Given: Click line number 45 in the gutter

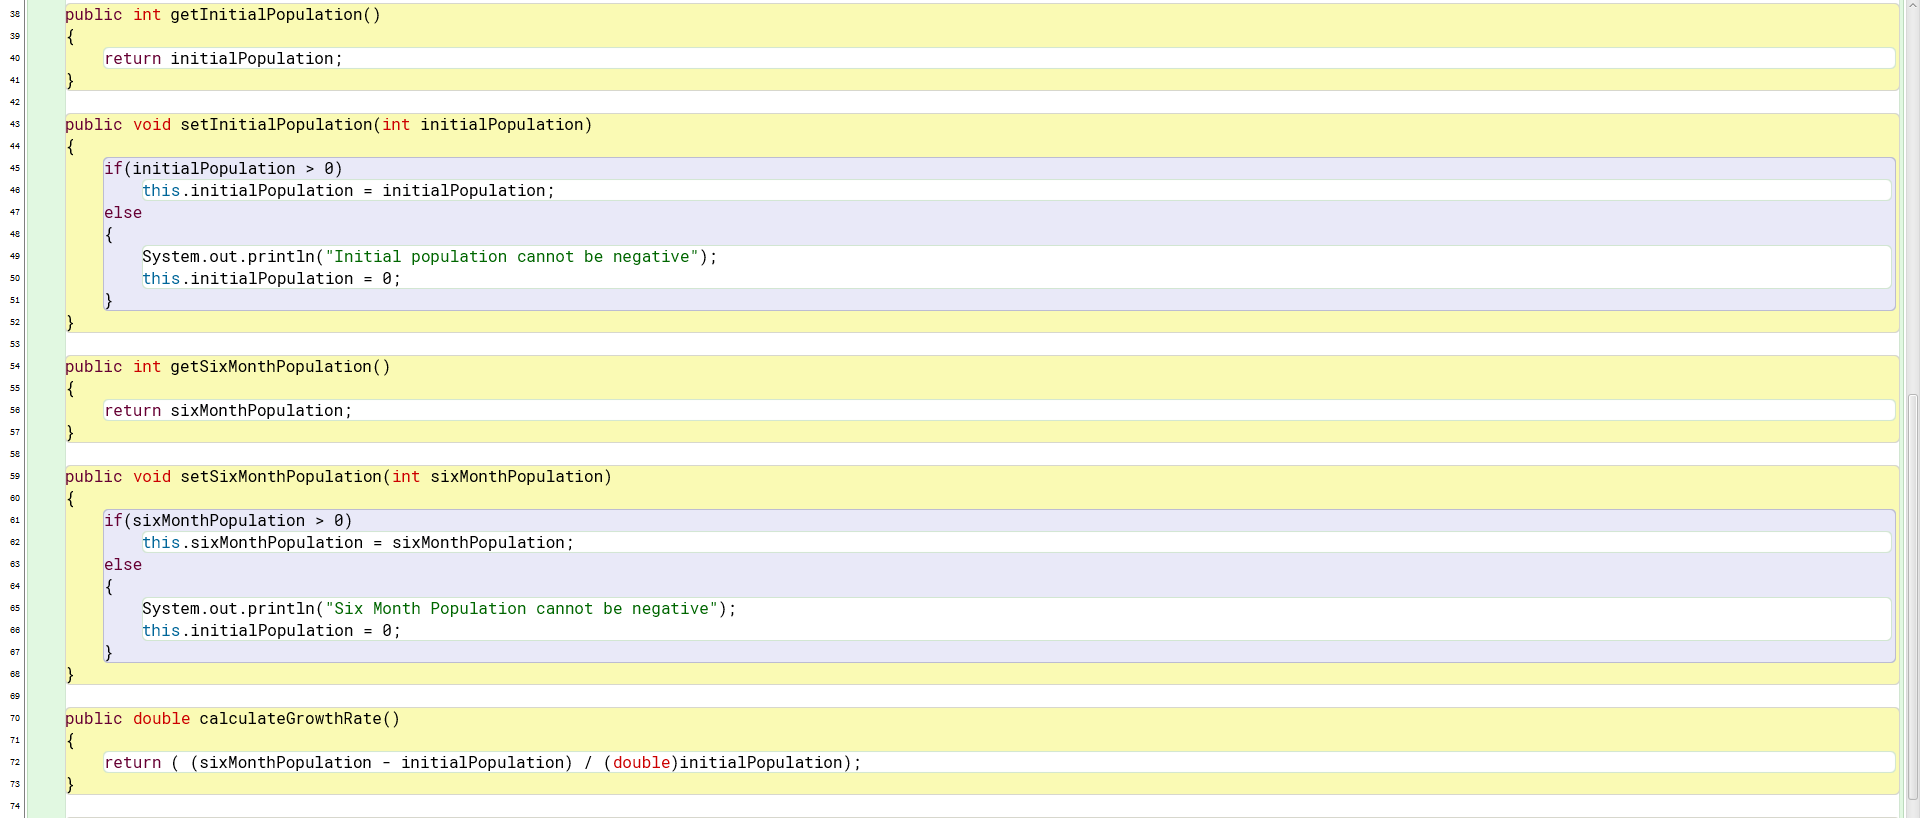Looking at the screenshot, I should pyautogui.click(x=15, y=168).
